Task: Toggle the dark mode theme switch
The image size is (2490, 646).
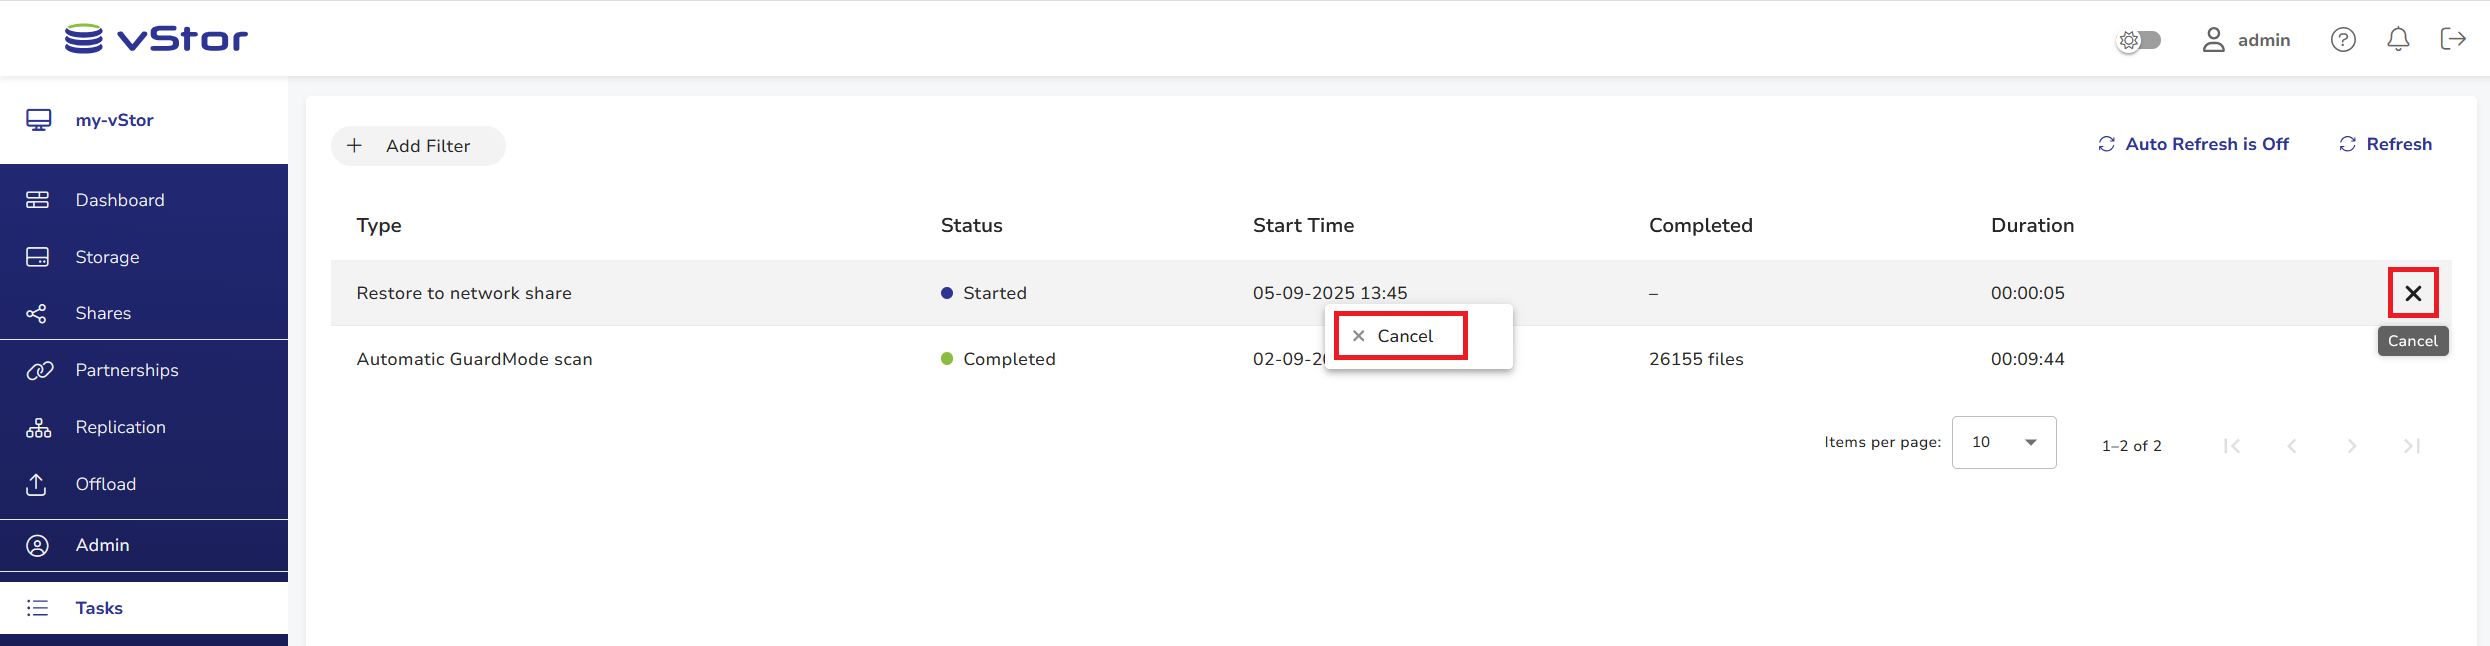Action: (2139, 40)
